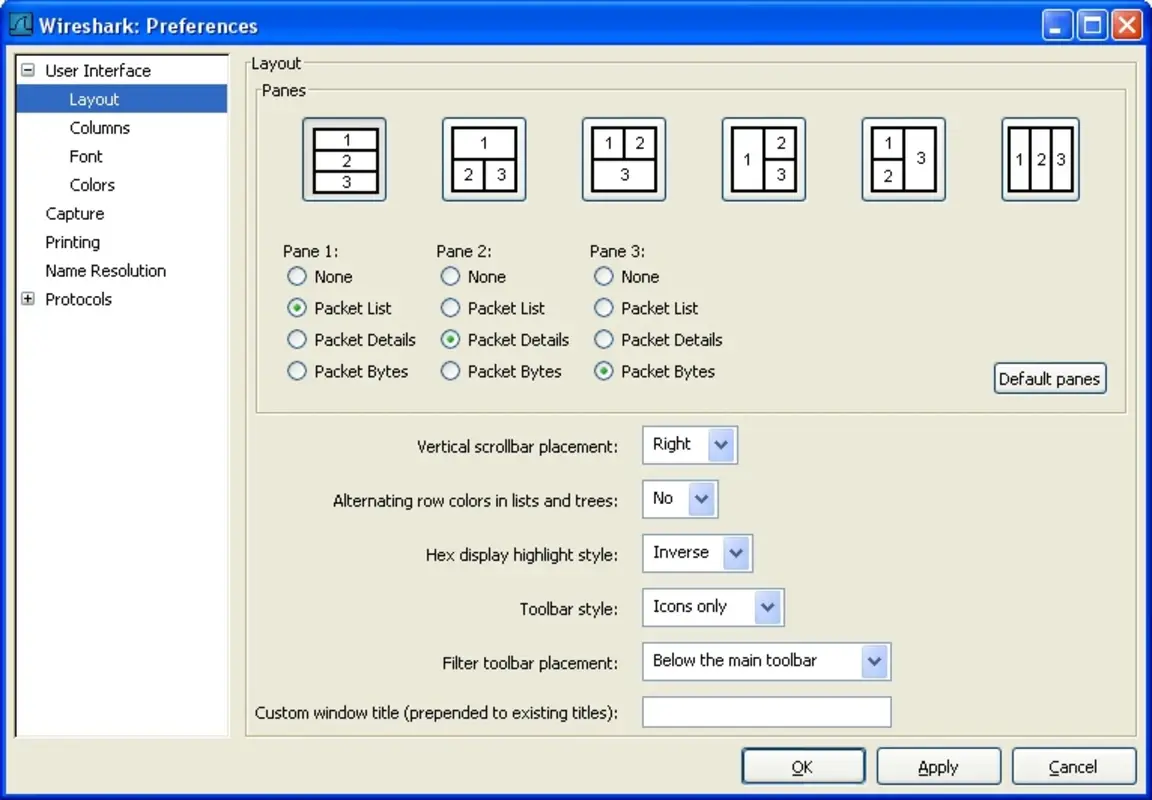Image resolution: width=1152 pixels, height=800 pixels.
Task: Pick the layout with panes 1 and 2 on top
Action: [x=624, y=158]
